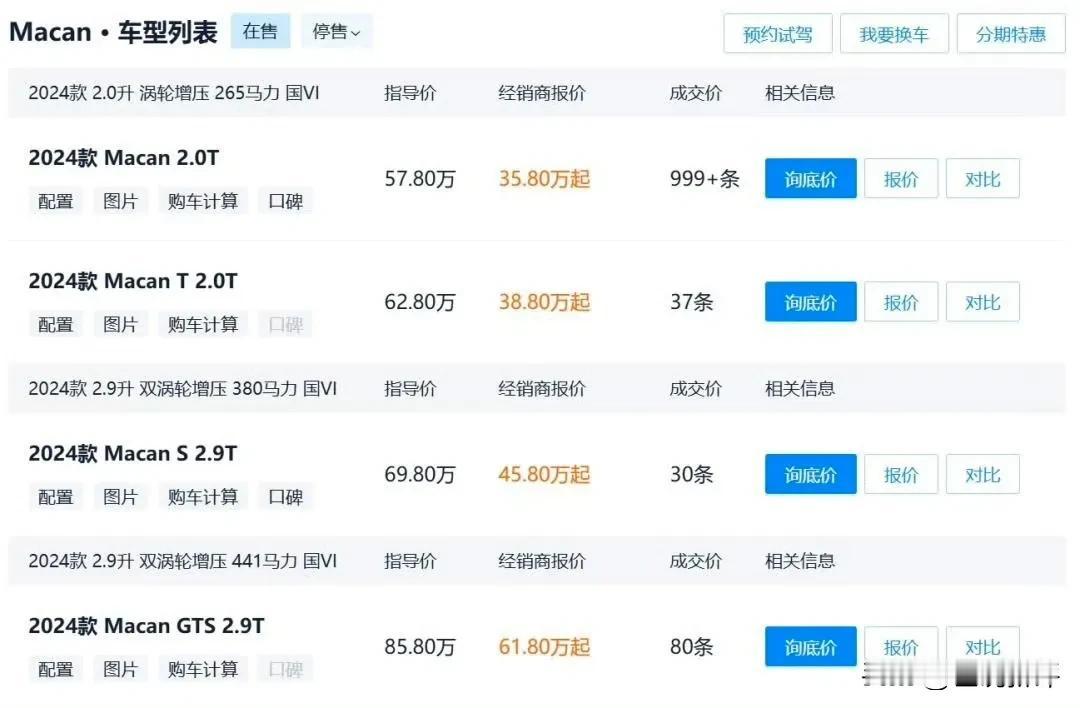This screenshot has width=1080, height=708.
Task: Open 购车计算 under Macan S 2.9T
Action: (x=203, y=497)
